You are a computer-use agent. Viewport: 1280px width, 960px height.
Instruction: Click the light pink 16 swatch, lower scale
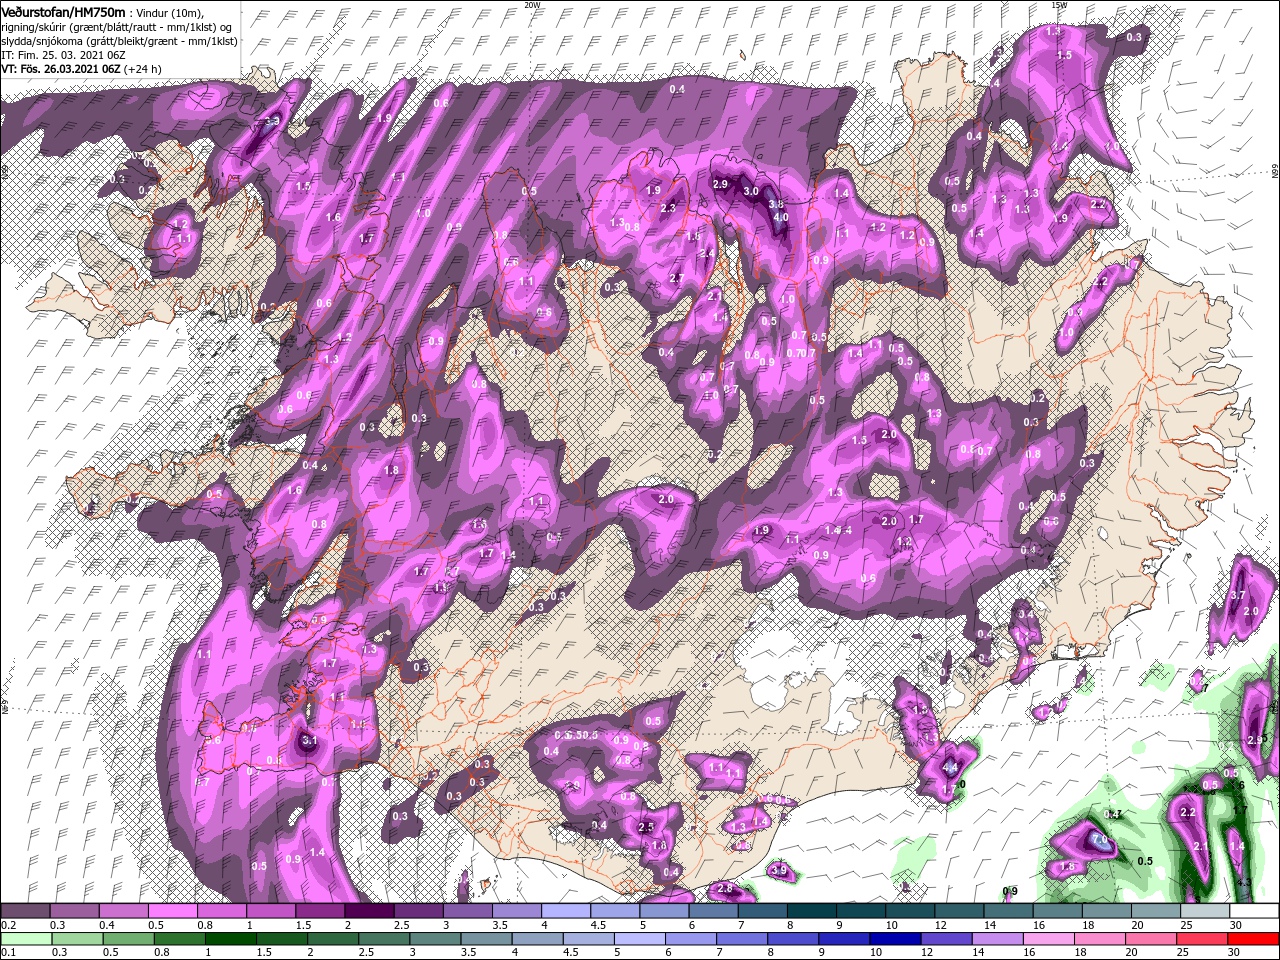pos(1050,938)
